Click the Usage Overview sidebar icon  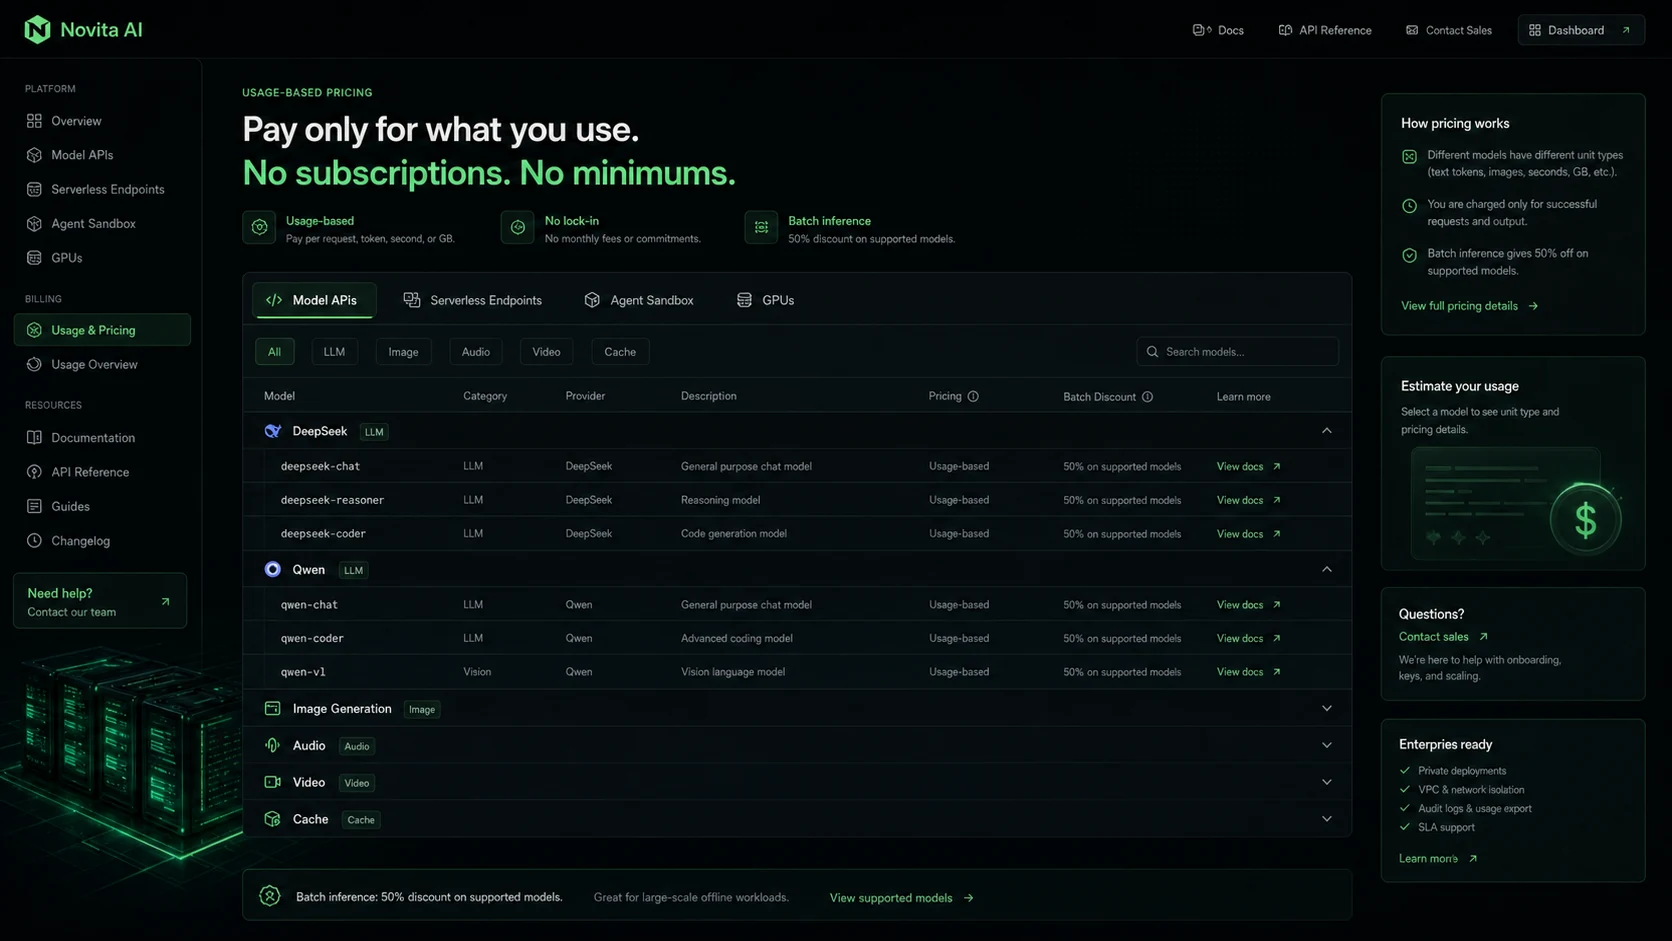pos(34,365)
